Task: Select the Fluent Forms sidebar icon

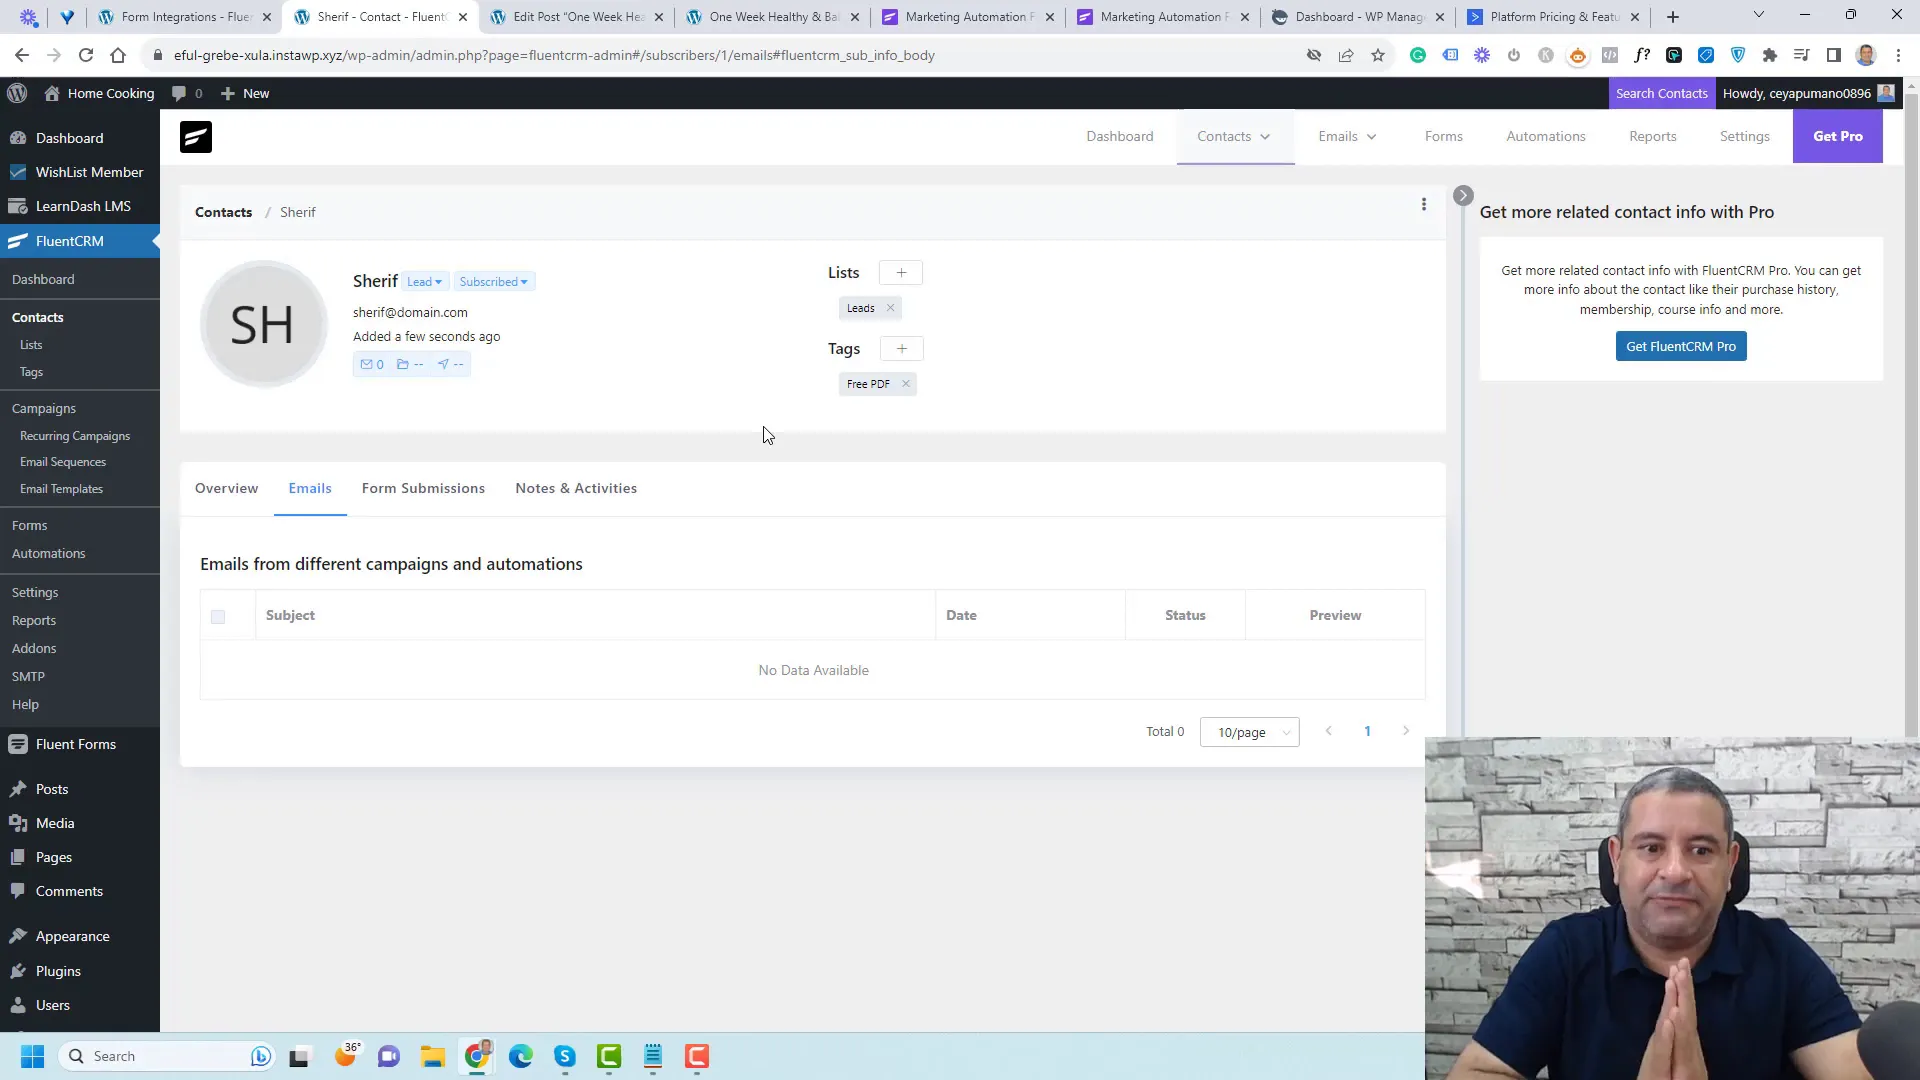Action: 17,742
